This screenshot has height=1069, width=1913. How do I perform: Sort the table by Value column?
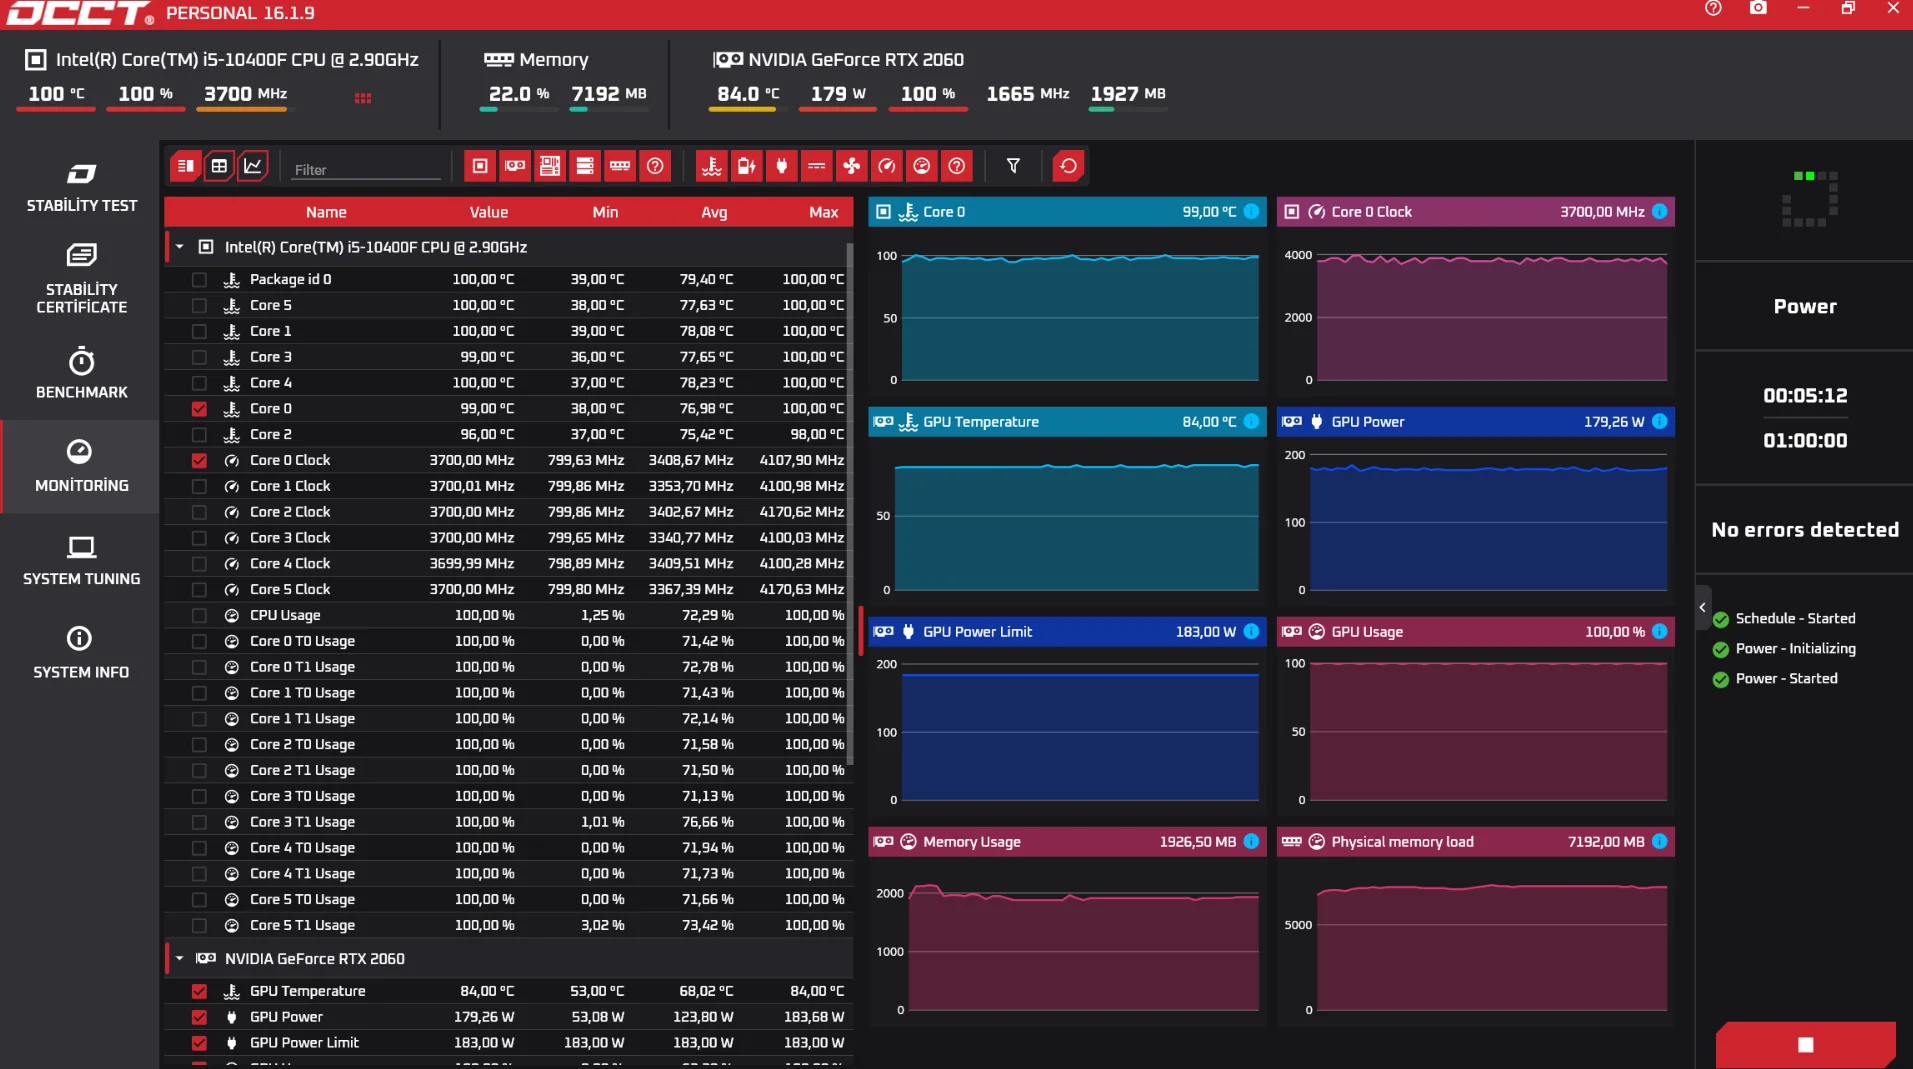coord(489,212)
